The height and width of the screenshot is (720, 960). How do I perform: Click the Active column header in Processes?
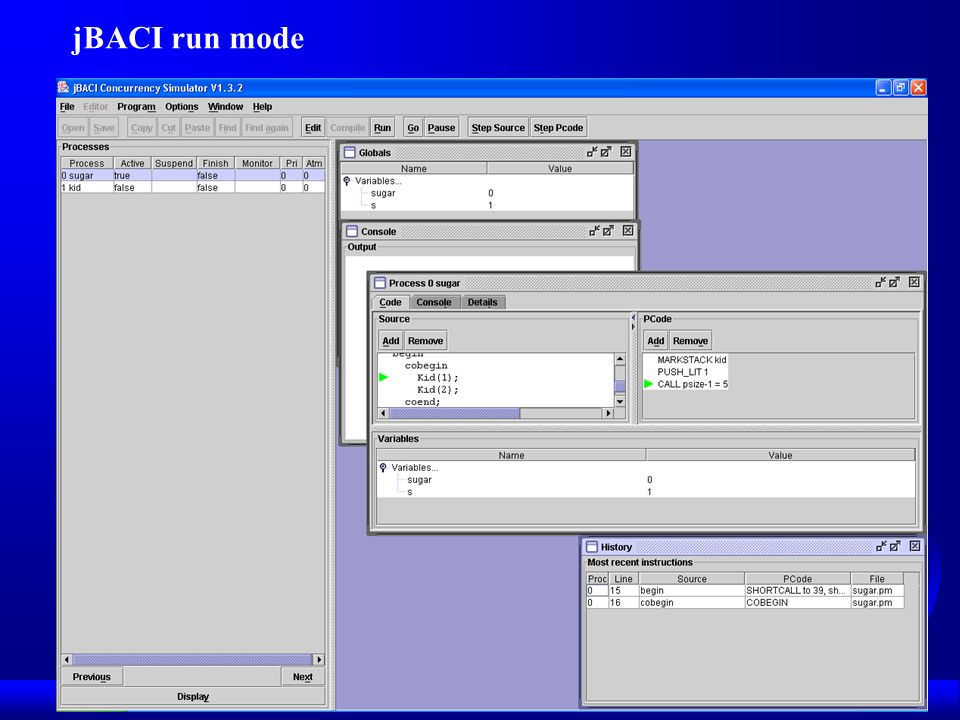(132, 163)
